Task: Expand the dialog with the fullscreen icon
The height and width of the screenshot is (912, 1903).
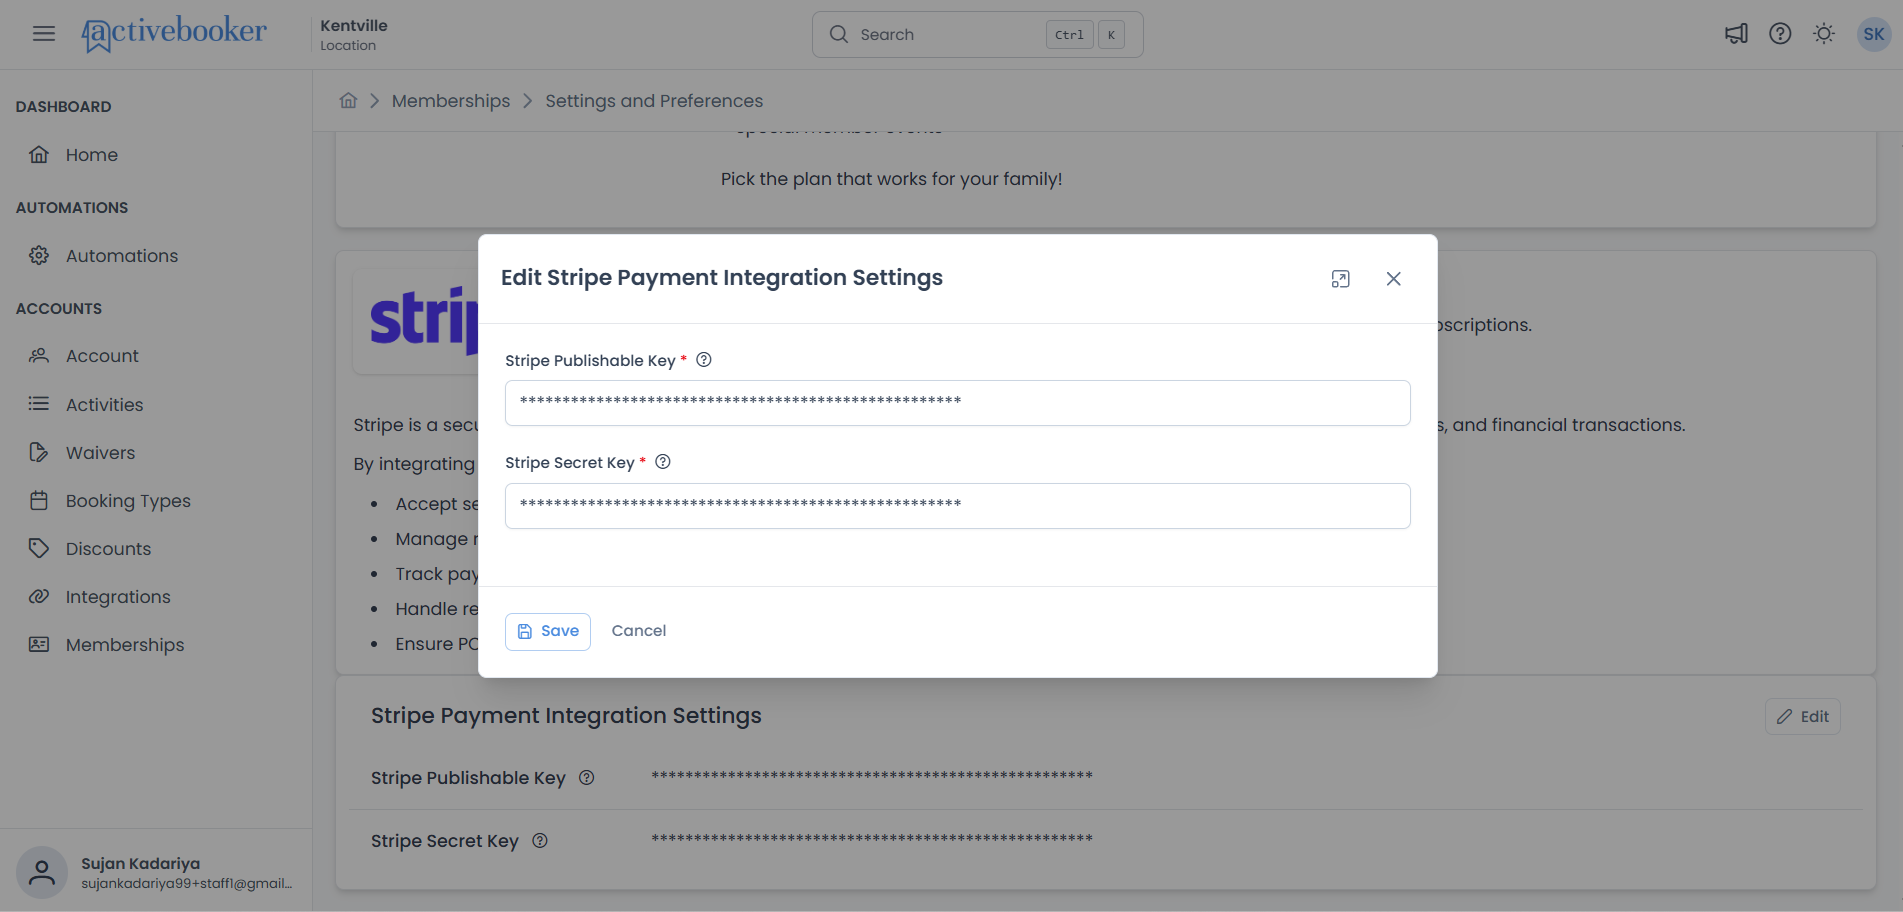Action: point(1341,279)
